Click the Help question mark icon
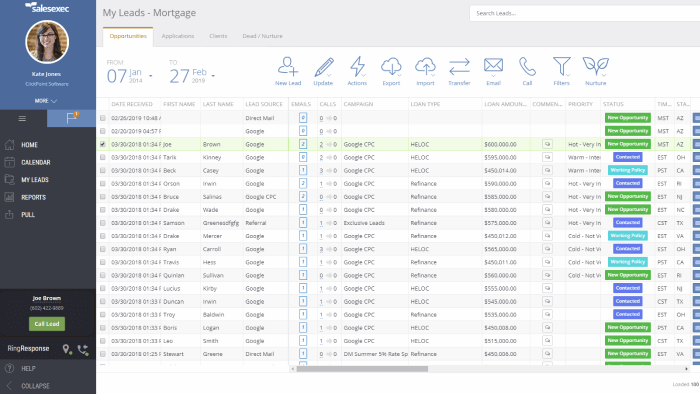 point(9,369)
